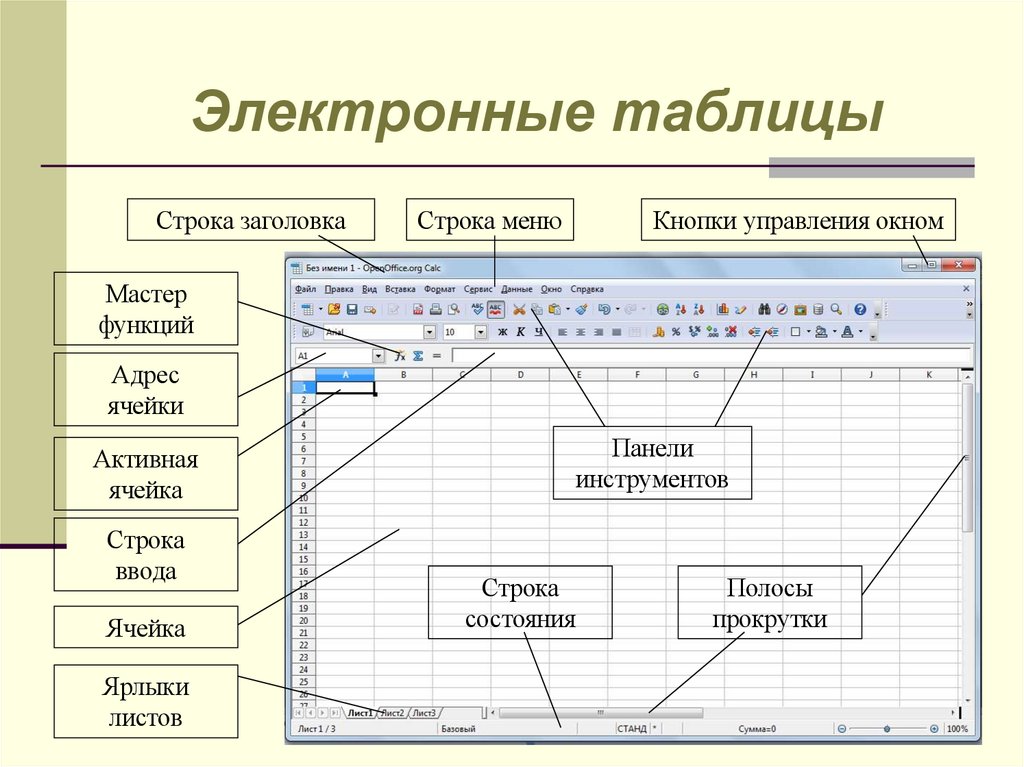This screenshot has width=1024, height=767.
Task: Click the Open file folder icon
Action: [334, 309]
